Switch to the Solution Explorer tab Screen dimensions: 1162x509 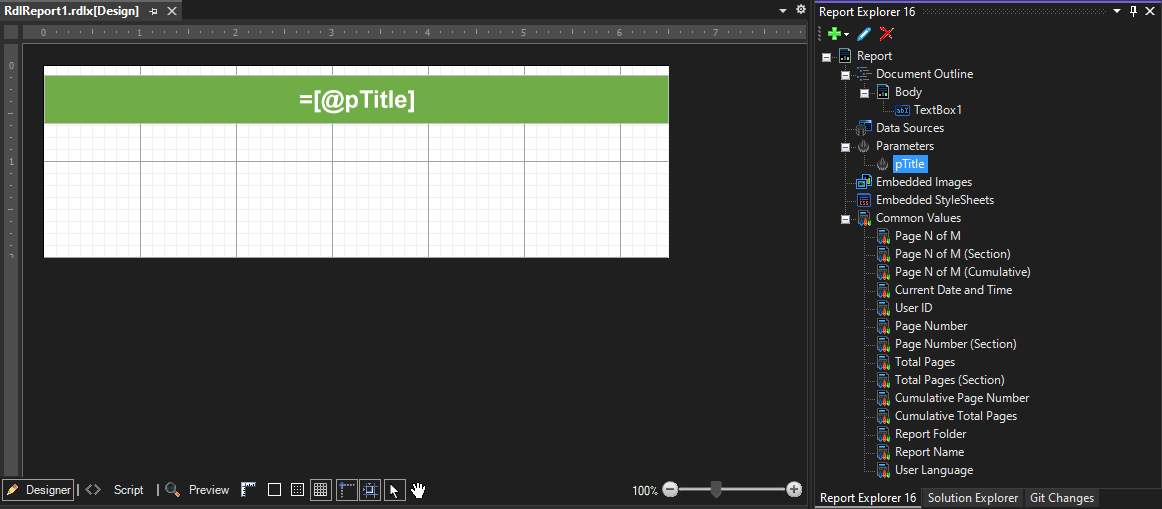(x=972, y=498)
